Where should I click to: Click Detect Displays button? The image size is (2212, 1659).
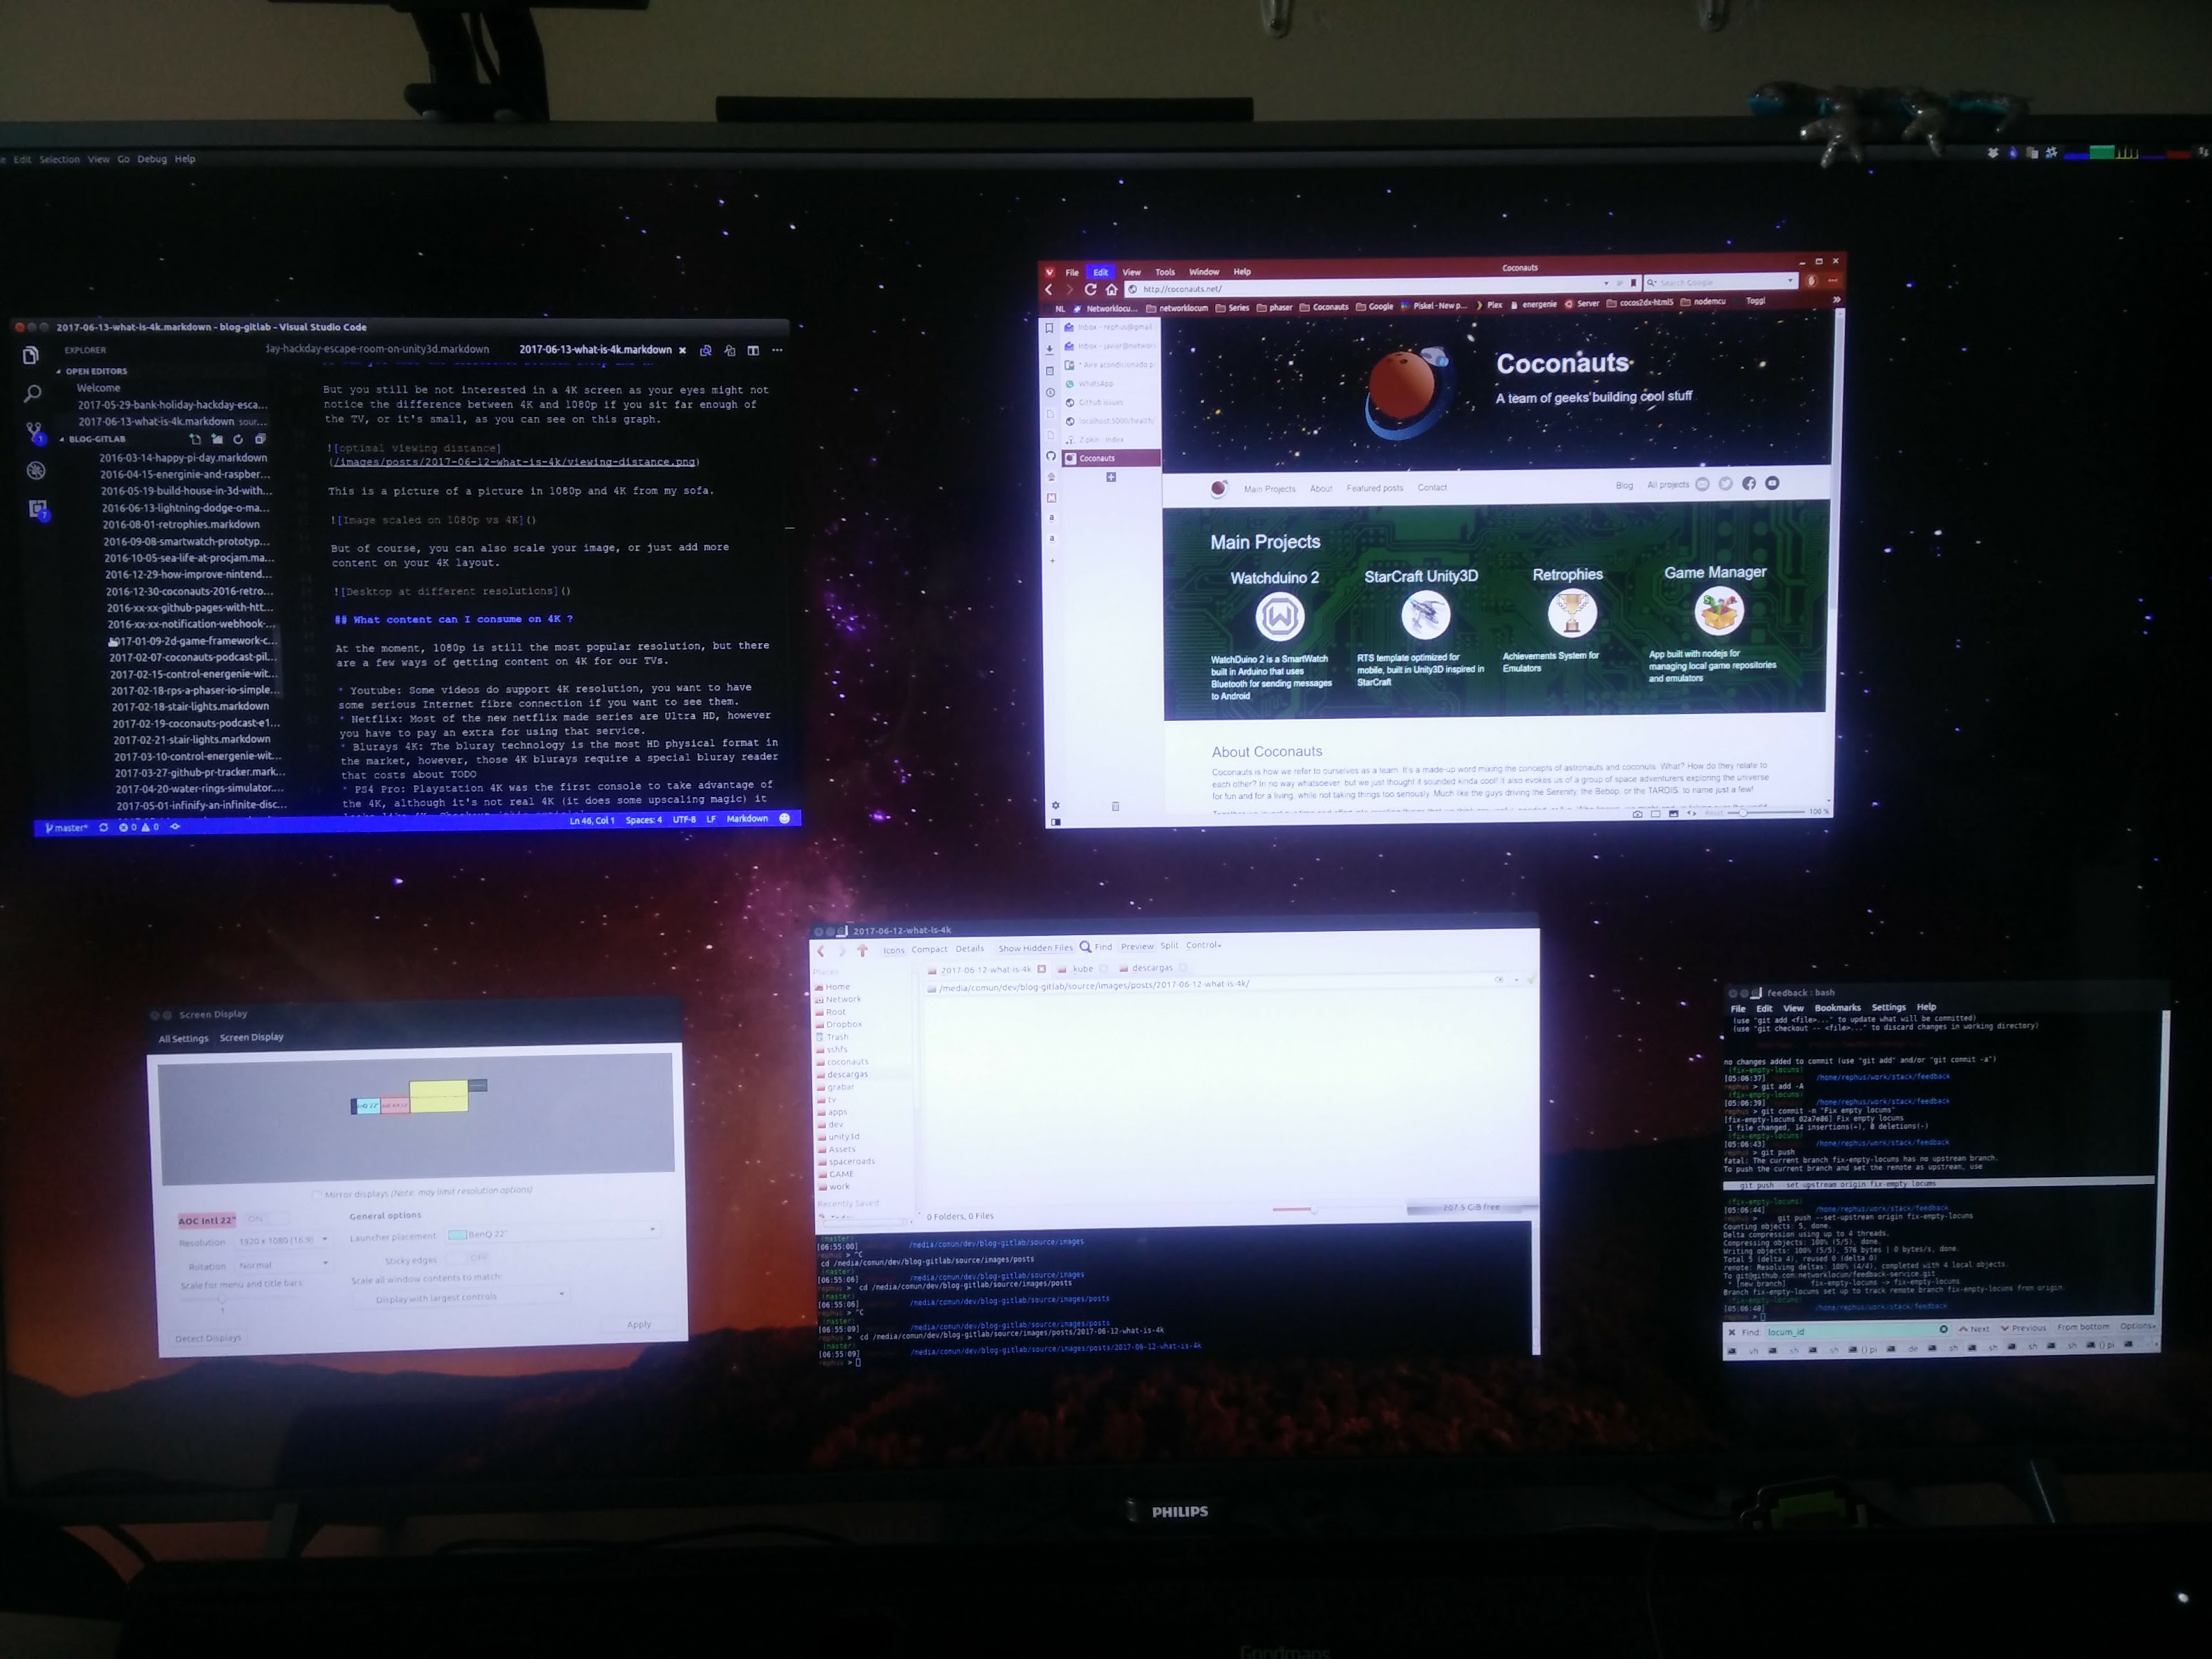pos(208,1338)
